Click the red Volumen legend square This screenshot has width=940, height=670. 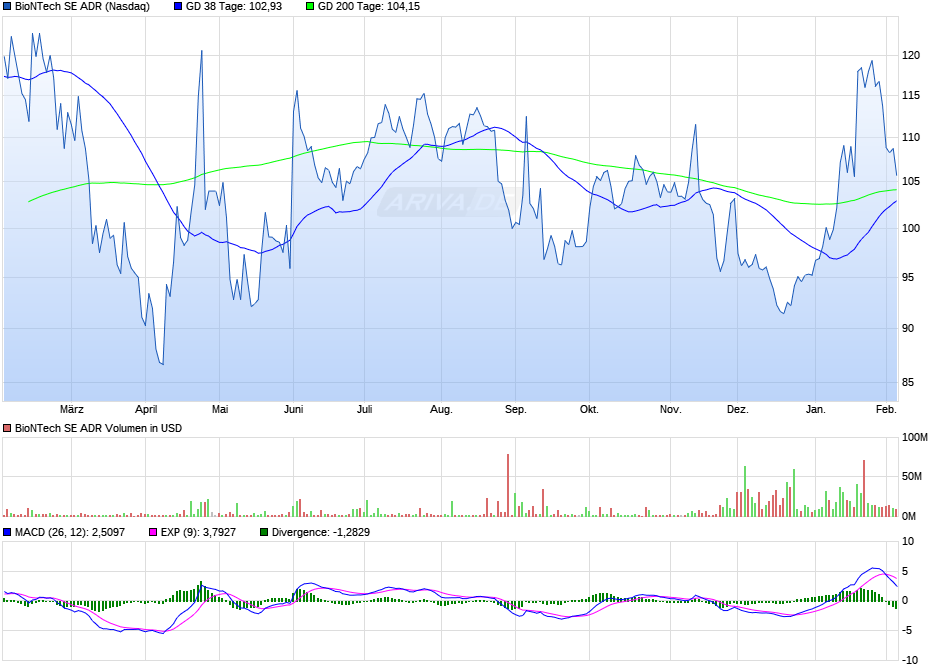7,428
